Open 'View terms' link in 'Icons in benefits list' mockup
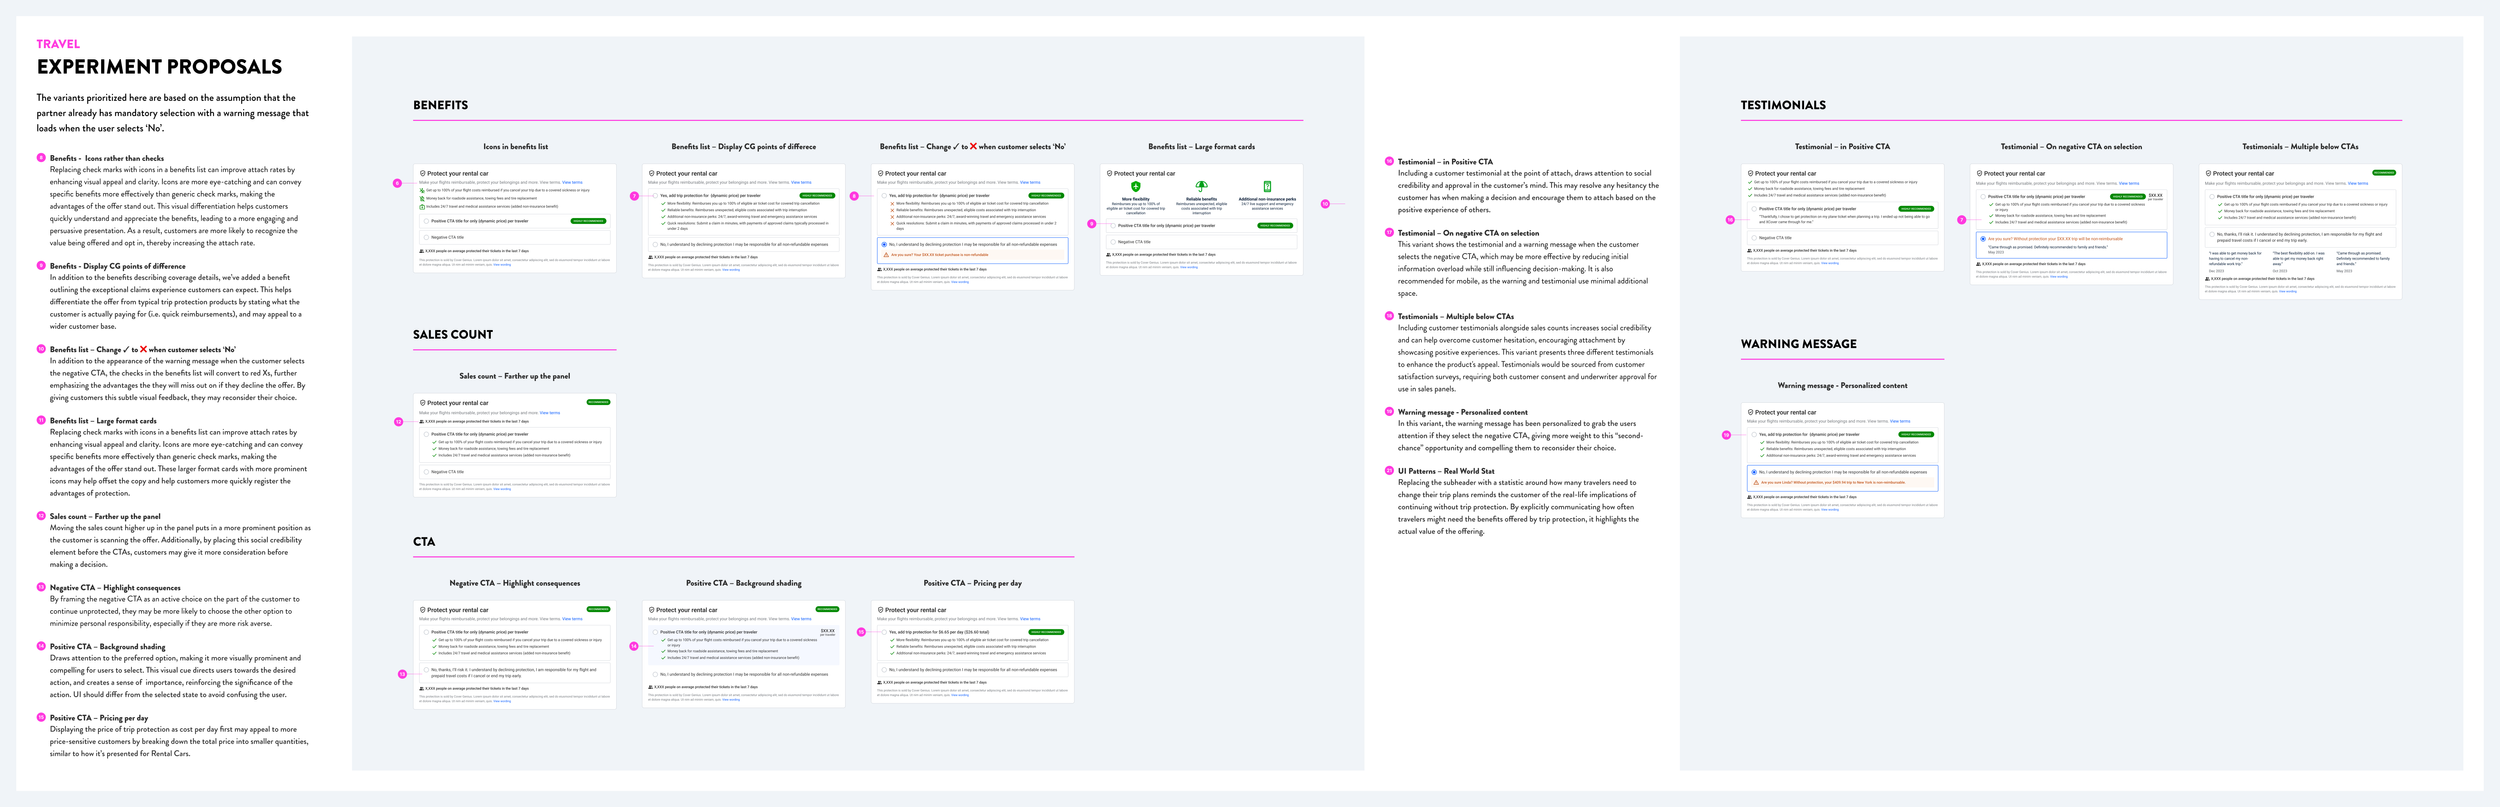Screen dimensions: 2500x807 click(x=572, y=183)
